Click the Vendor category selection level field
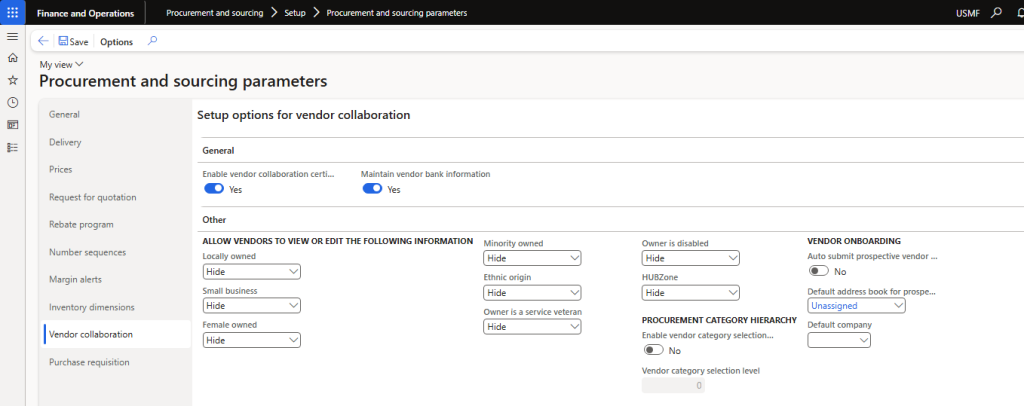Viewport: 1024px width, 406px height. click(x=673, y=385)
